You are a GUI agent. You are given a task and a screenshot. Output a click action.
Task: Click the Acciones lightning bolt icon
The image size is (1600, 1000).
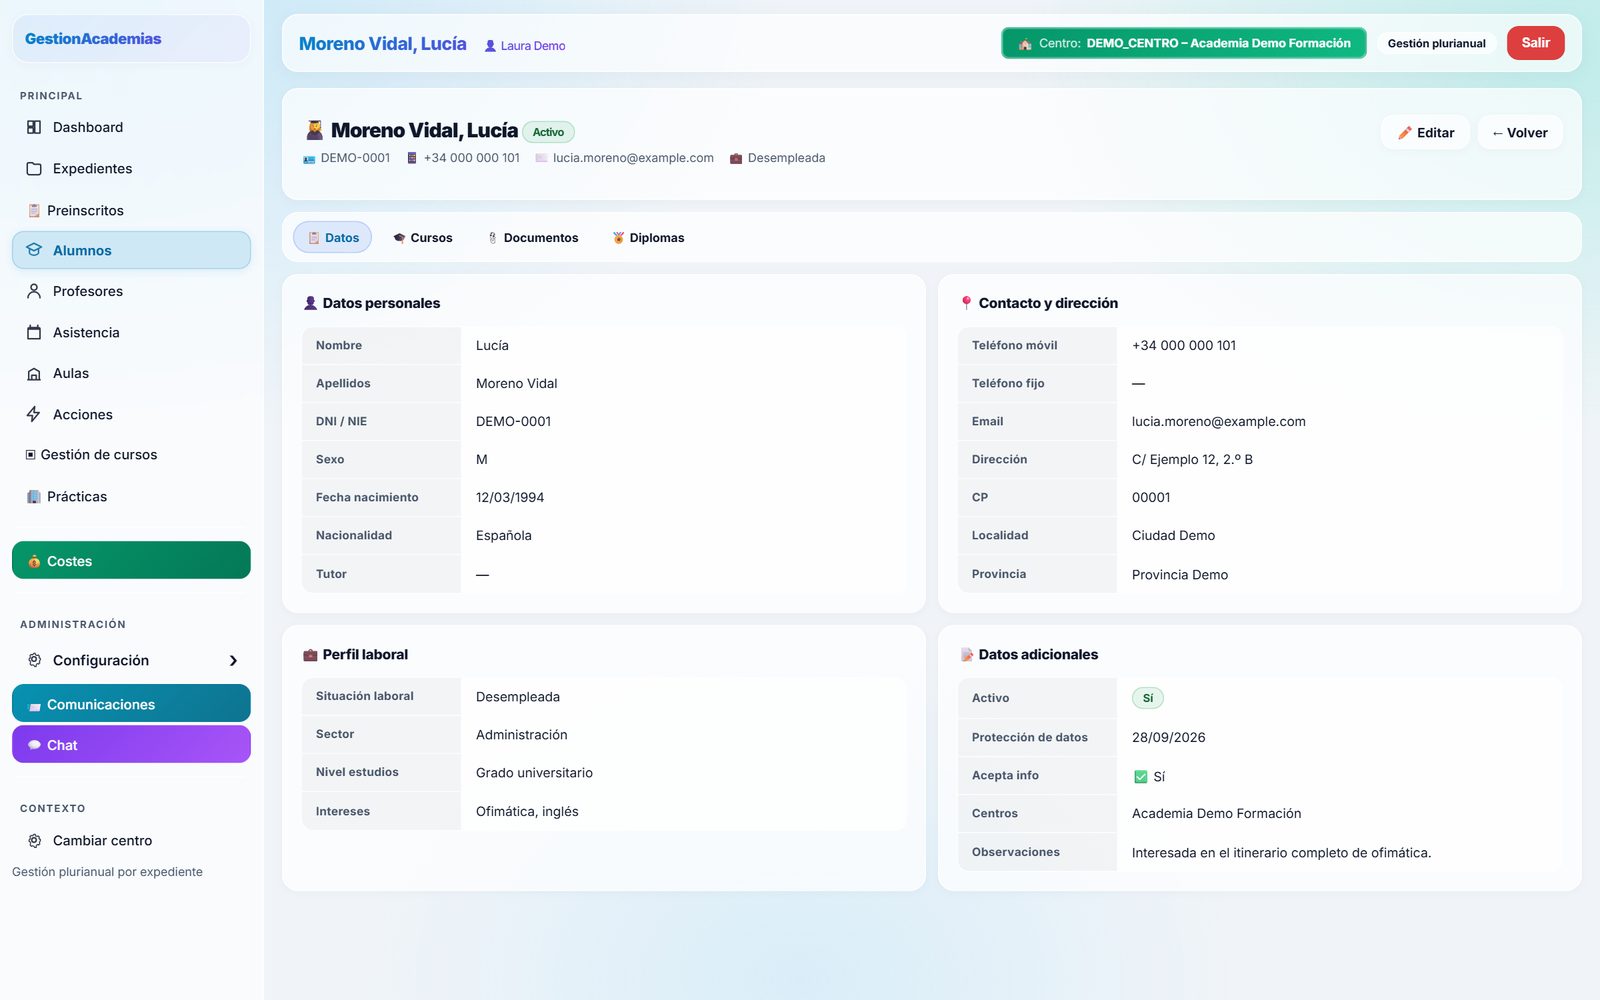[x=34, y=414]
